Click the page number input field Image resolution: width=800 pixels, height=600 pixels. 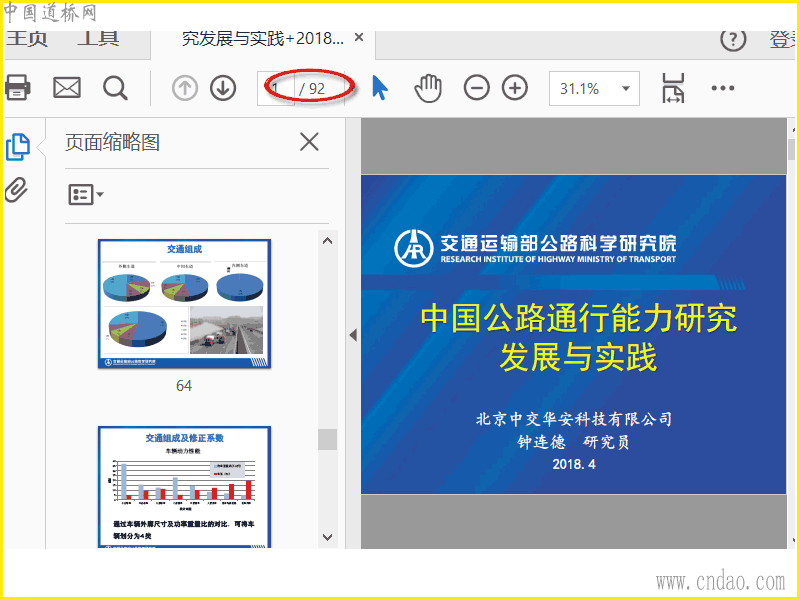(x=276, y=89)
